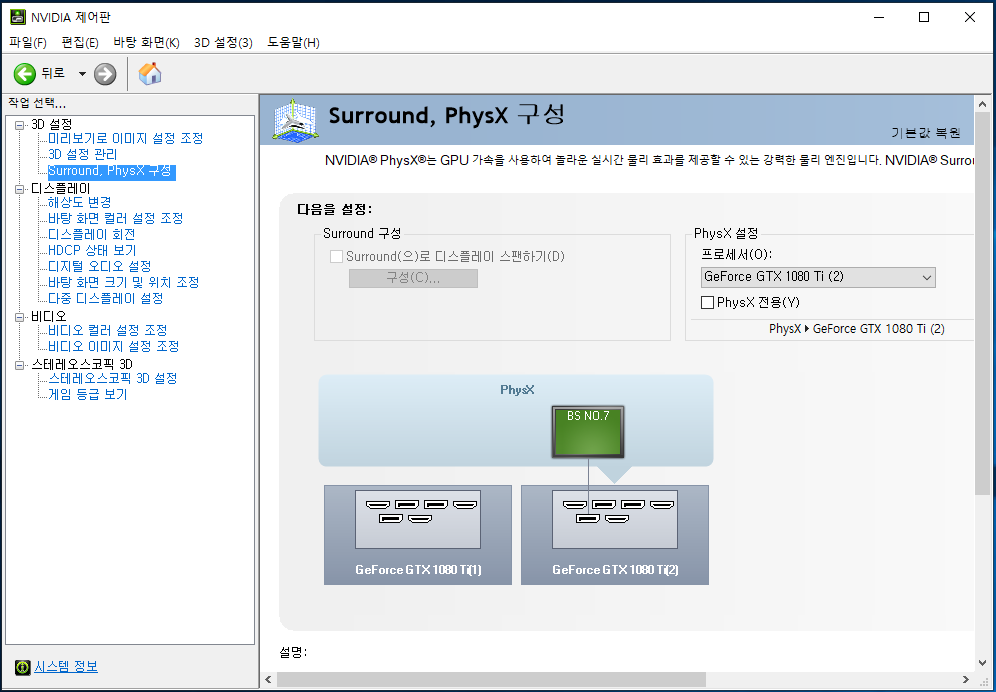Open the 도움말(H) menu

point(293,43)
